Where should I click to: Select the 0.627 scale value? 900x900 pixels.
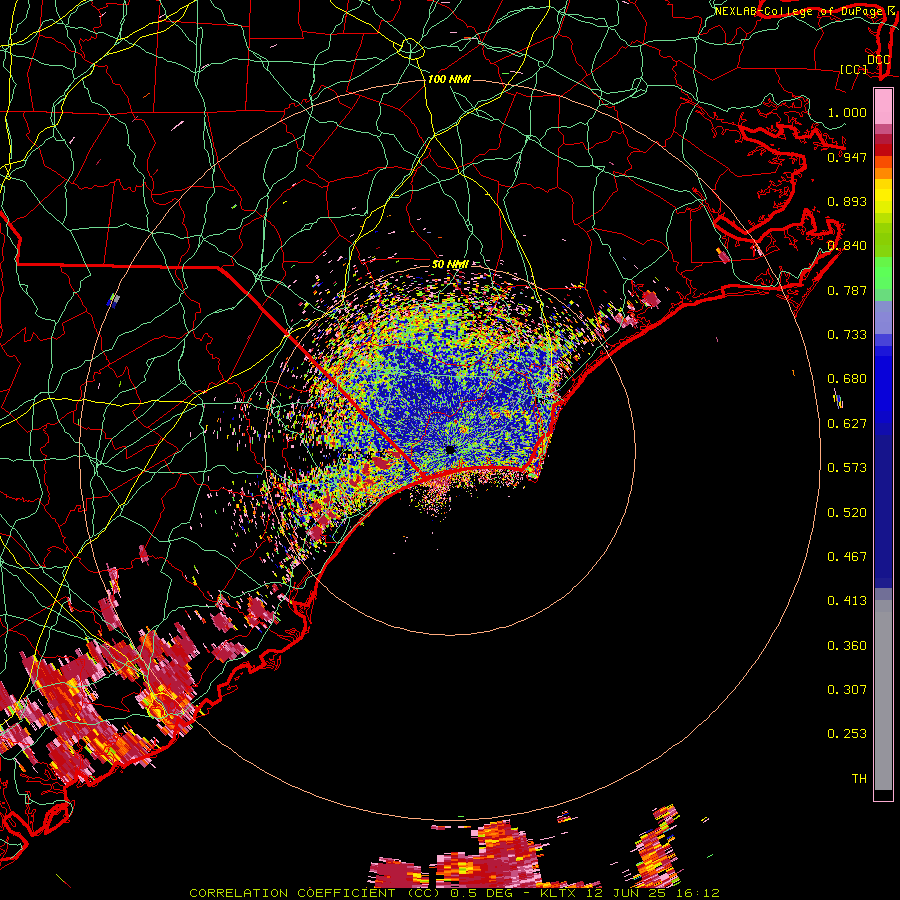tap(847, 424)
